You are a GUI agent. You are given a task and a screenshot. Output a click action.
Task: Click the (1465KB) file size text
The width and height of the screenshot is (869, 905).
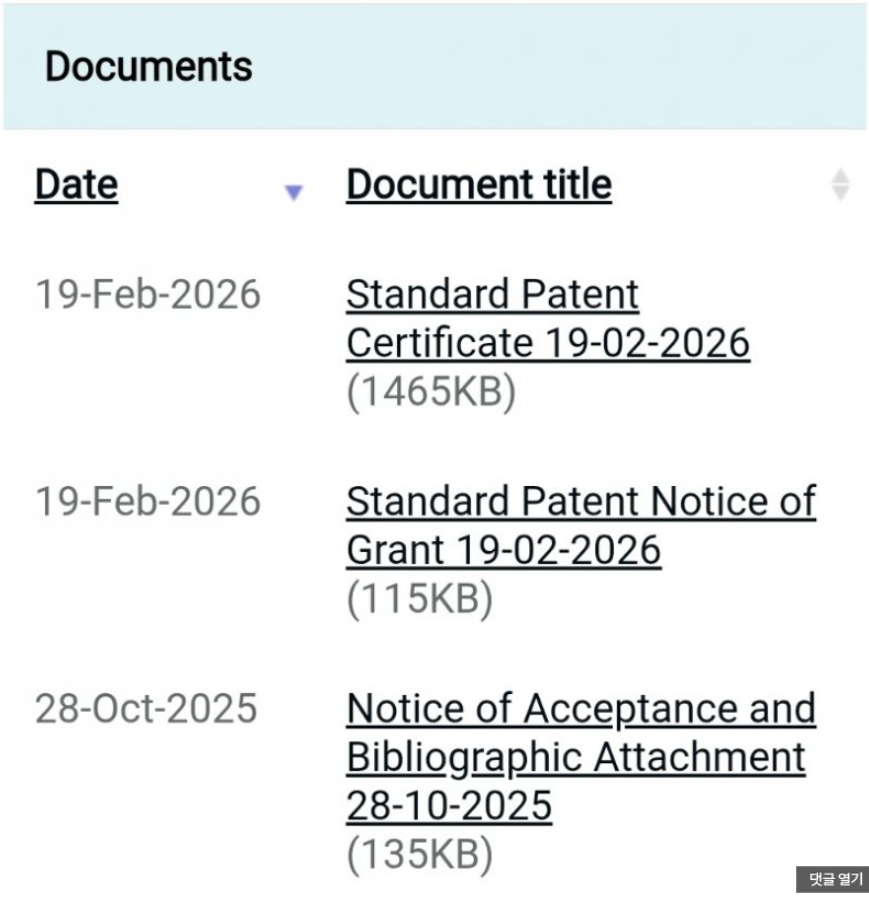coord(431,392)
